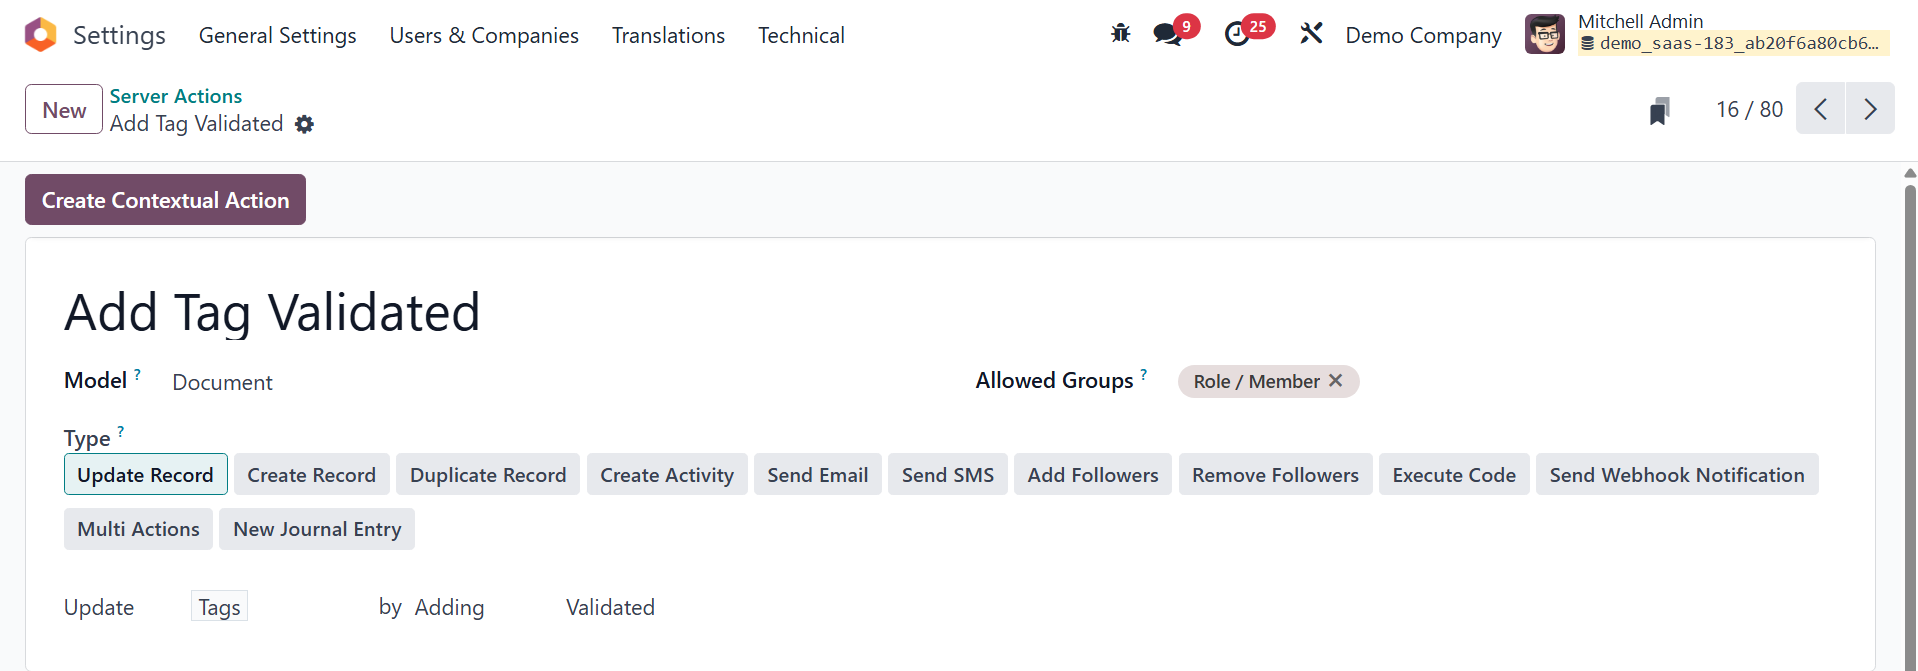Open the activities clock icon
Viewport: 1918px width, 671px height.
click(1237, 34)
